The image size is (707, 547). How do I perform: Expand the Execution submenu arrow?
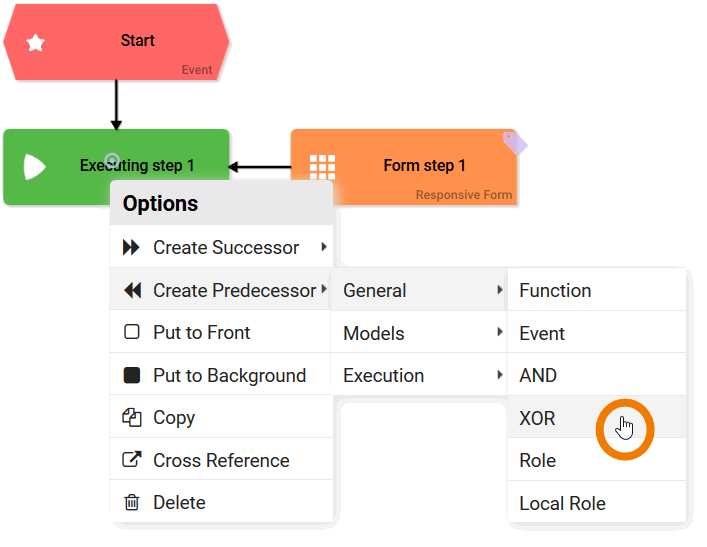pos(499,375)
